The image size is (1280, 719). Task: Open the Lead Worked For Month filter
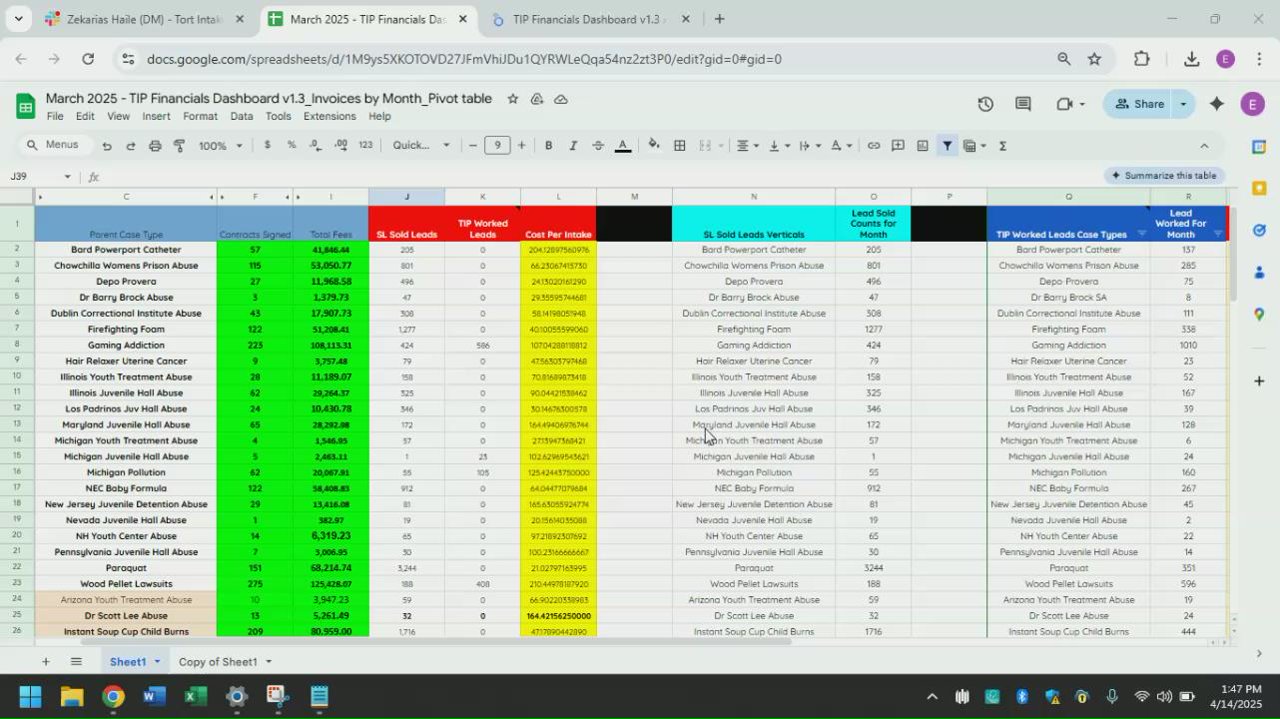(1217, 234)
